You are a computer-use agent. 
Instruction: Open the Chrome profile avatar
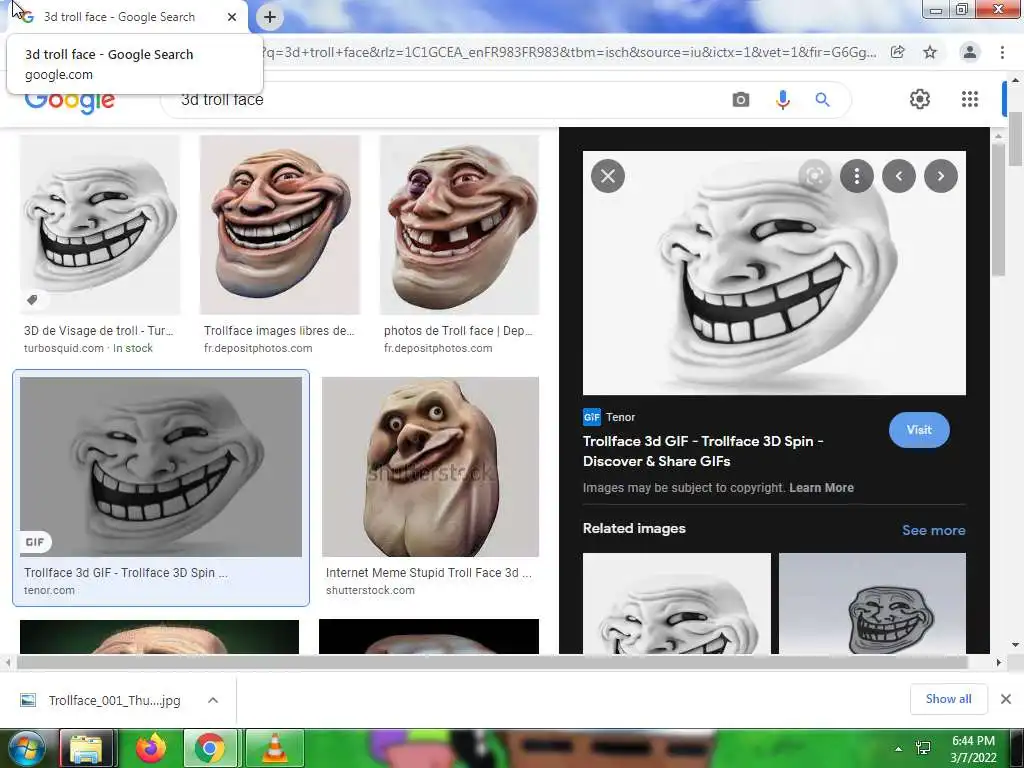click(x=970, y=52)
